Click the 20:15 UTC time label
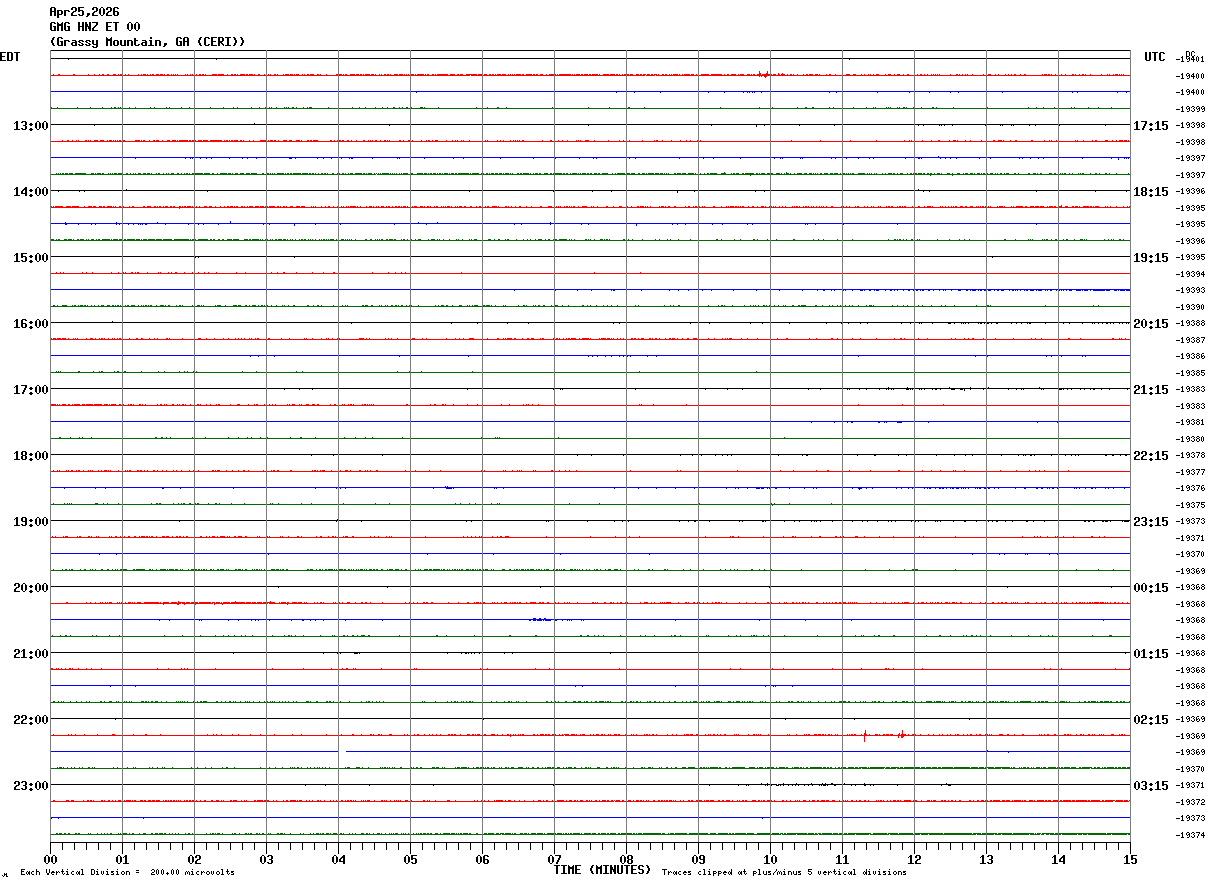The image size is (1210, 886). tap(1151, 323)
